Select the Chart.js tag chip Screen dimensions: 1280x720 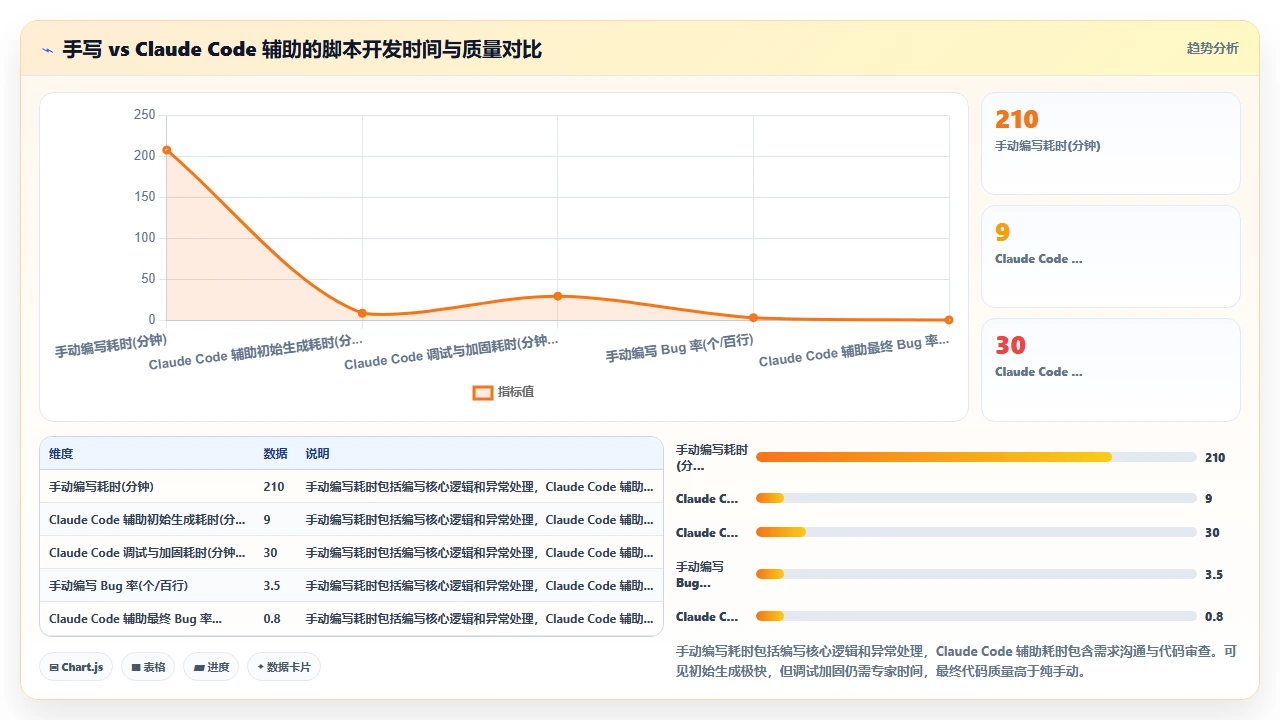pos(76,667)
